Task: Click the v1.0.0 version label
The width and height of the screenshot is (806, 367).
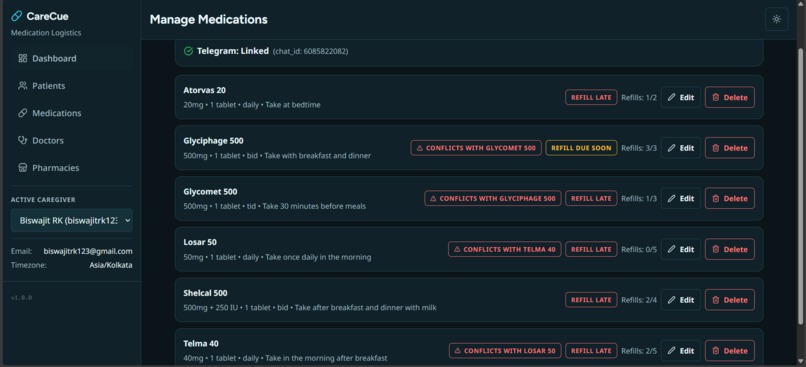Action: [x=21, y=298]
